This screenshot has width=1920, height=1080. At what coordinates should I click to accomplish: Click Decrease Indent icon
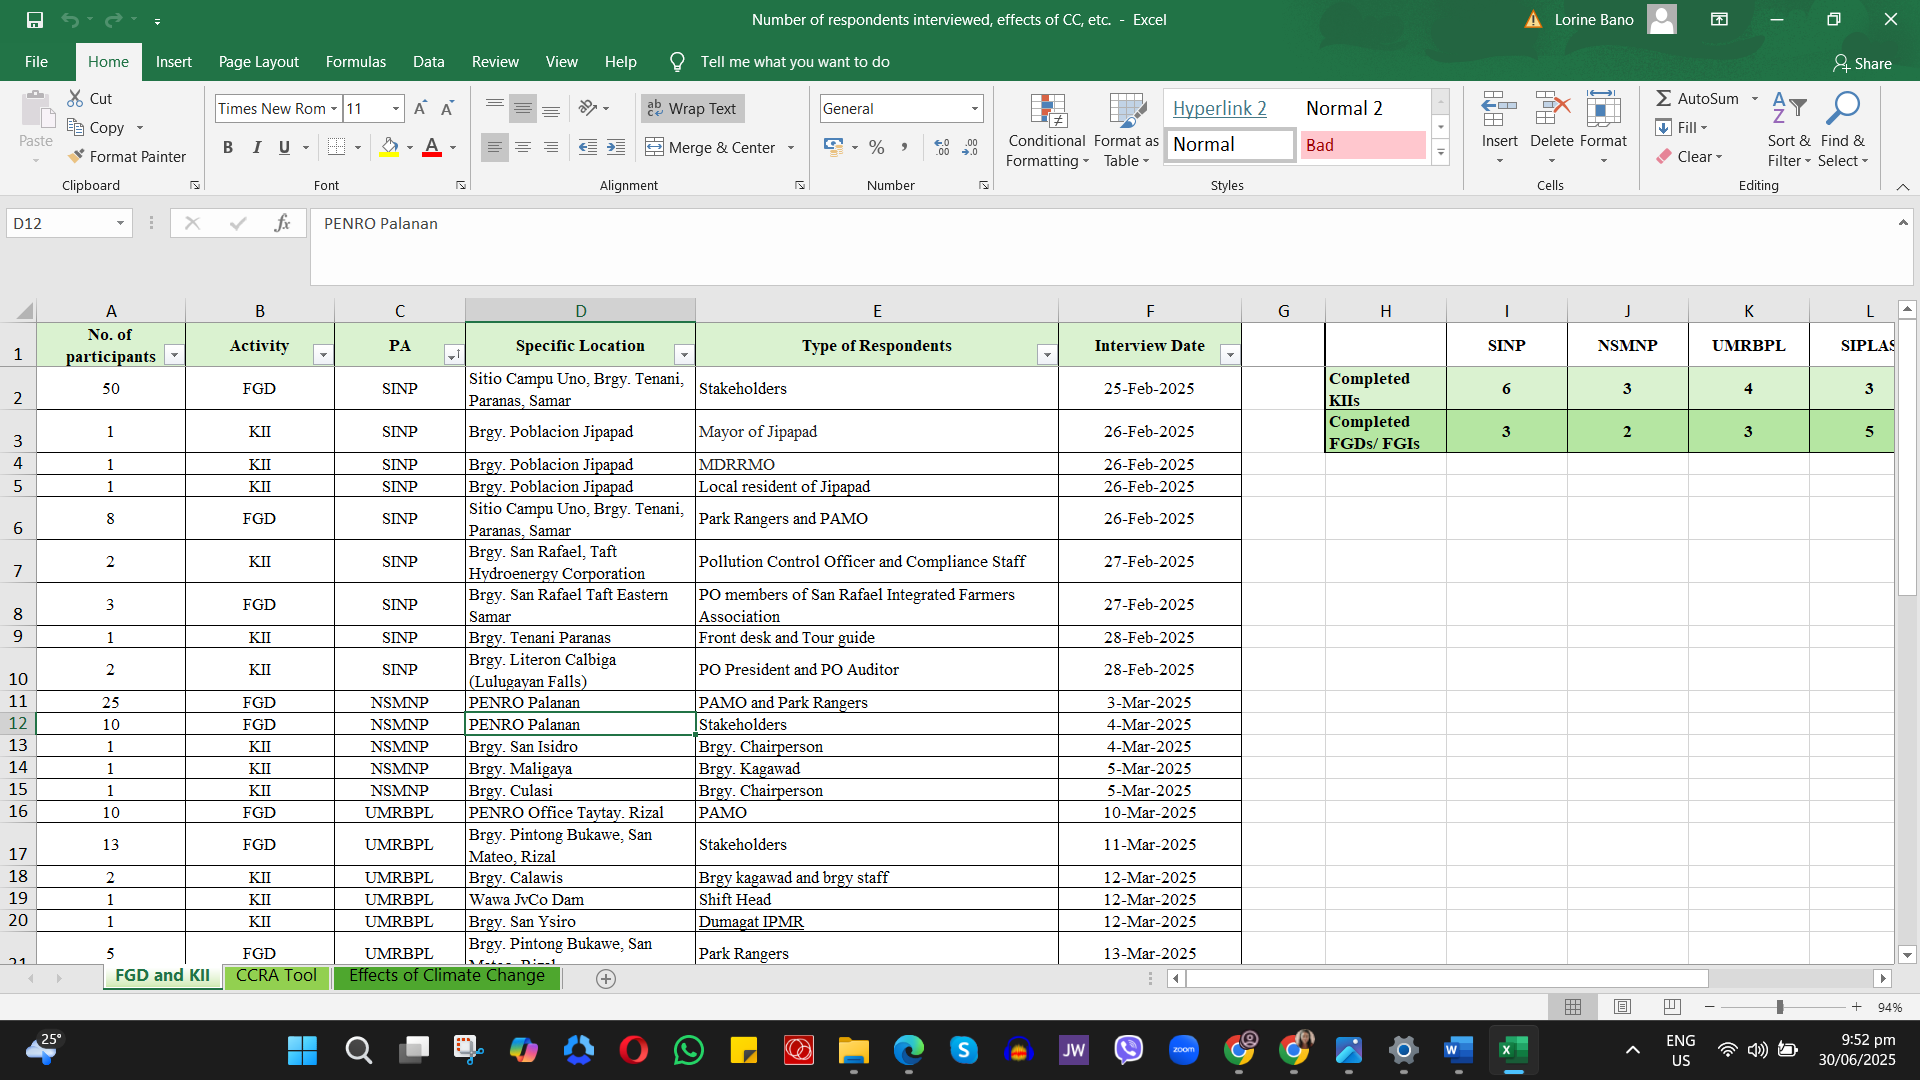pos(588,147)
